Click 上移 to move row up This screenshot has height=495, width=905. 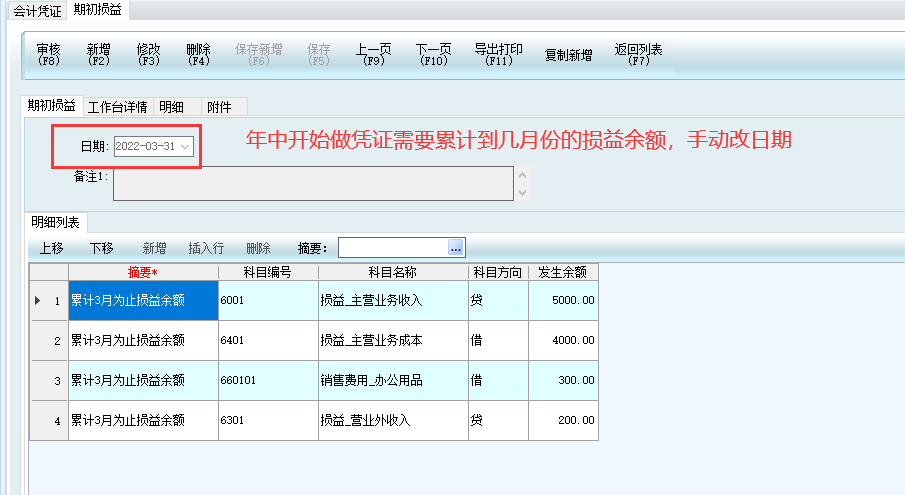pos(51,248)
